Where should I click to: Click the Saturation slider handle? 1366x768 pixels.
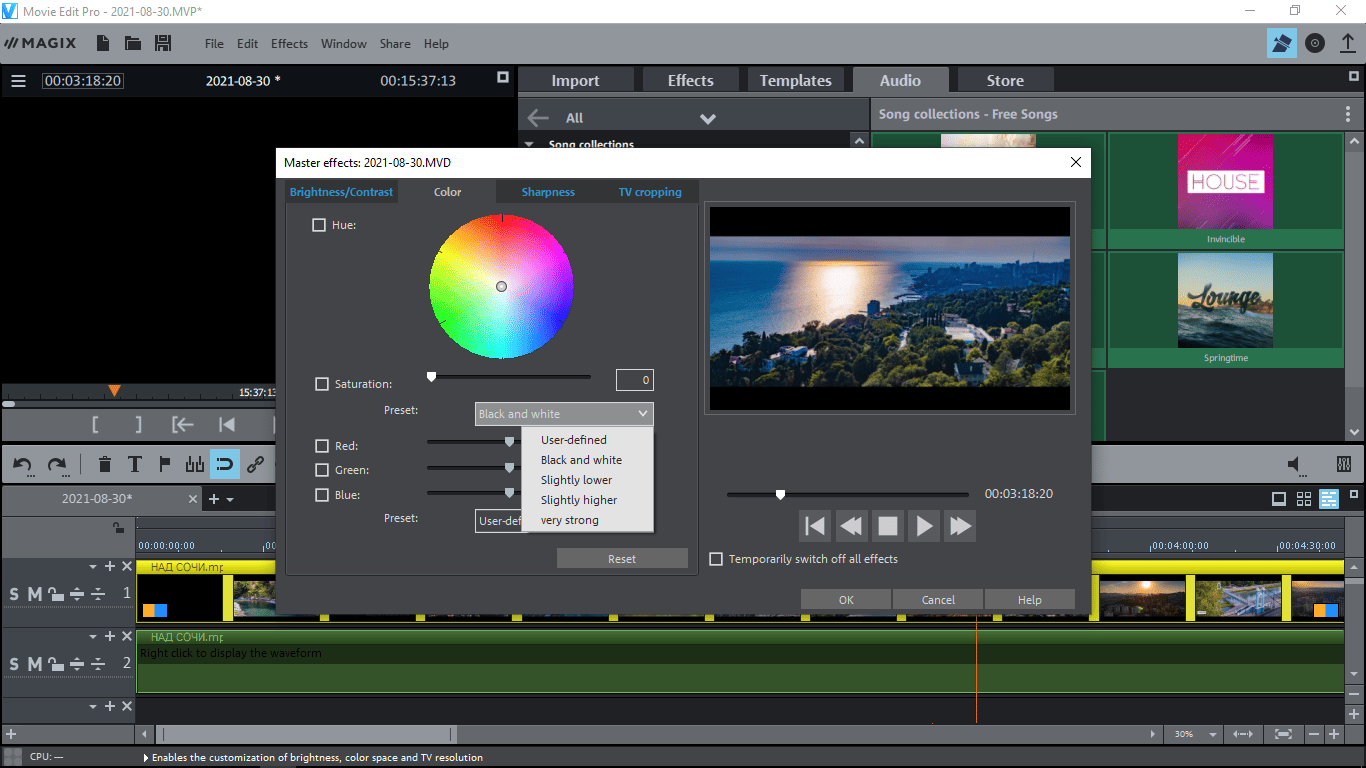[x=431, y=377]
